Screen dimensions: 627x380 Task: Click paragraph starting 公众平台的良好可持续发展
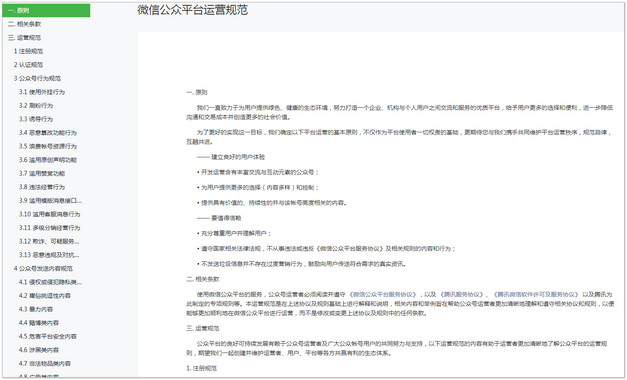click(397, 348)
